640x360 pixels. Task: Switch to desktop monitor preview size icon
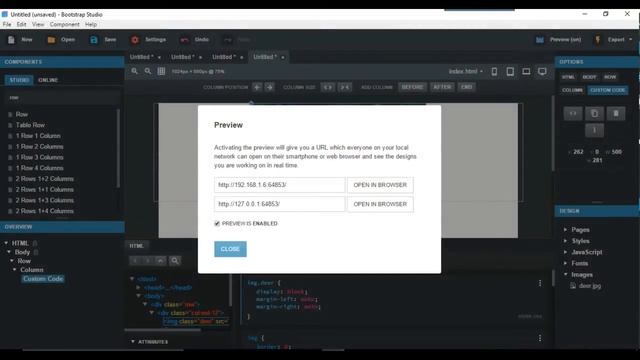(542, 71)
